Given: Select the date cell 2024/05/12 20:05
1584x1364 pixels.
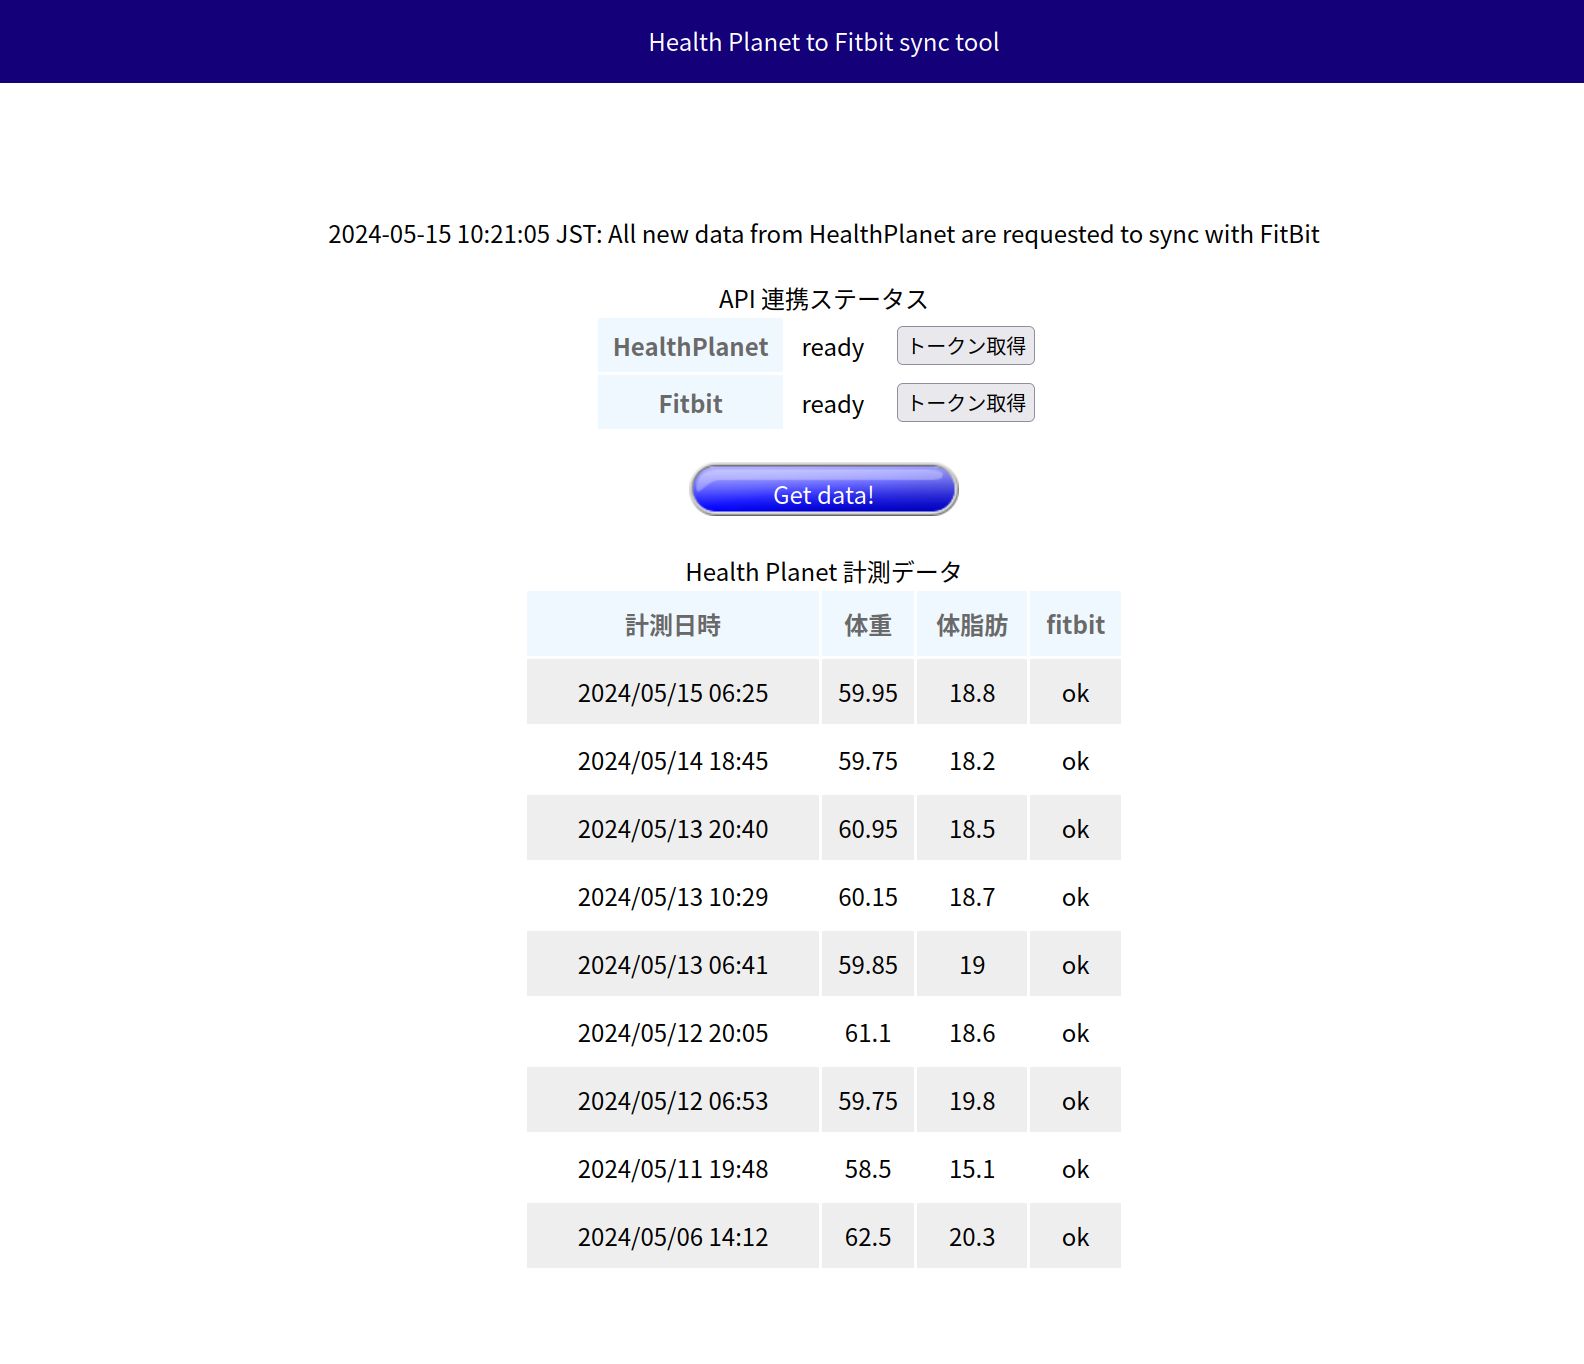Looking at the screenshot, I should coord(673,1032).
